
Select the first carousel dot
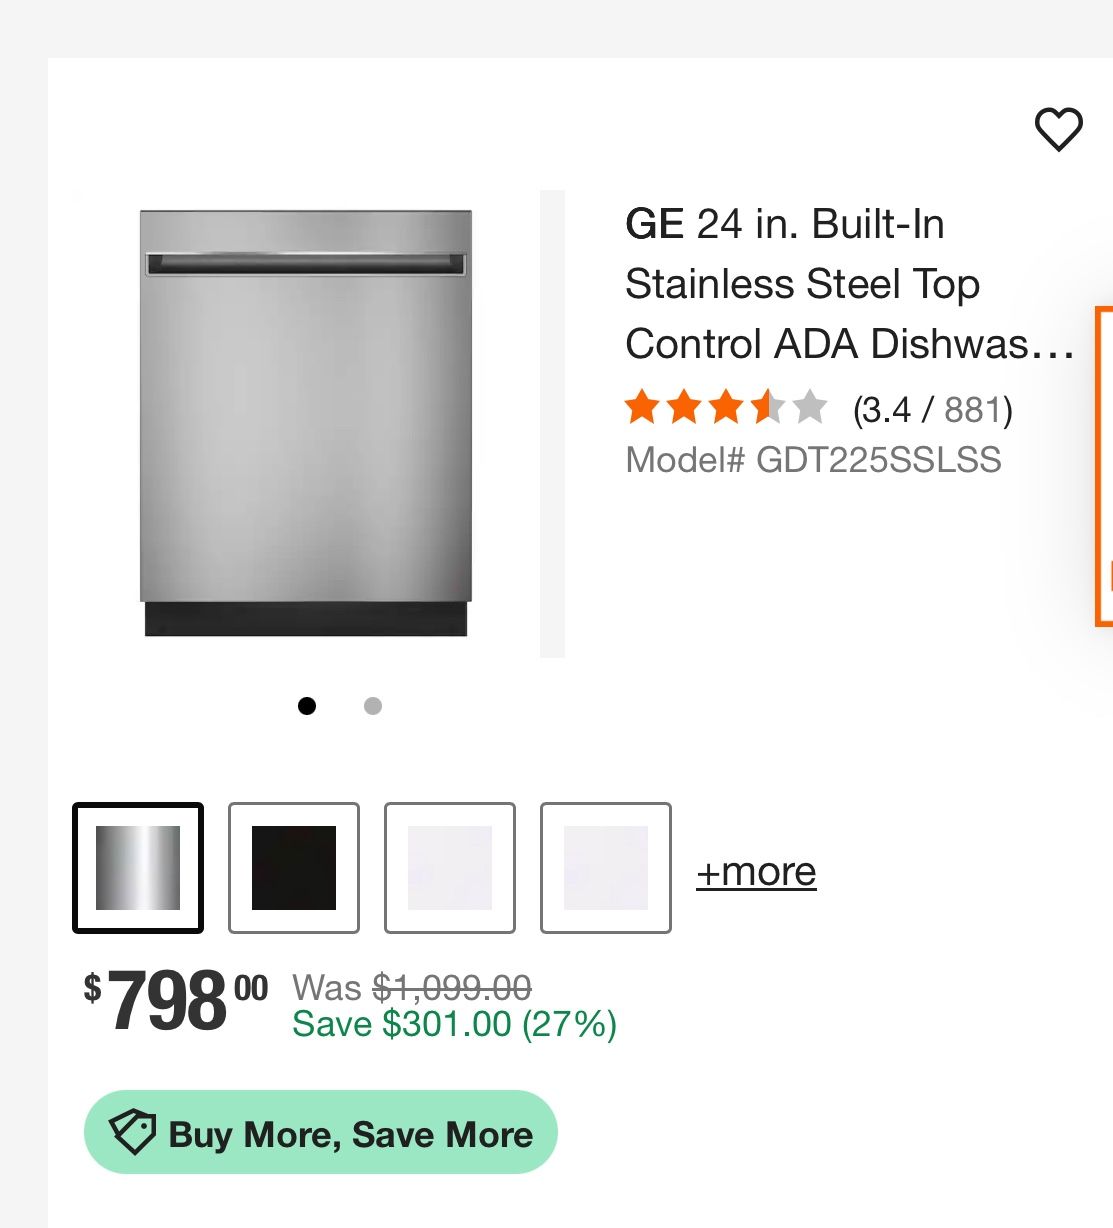click(x=307, y=705)
